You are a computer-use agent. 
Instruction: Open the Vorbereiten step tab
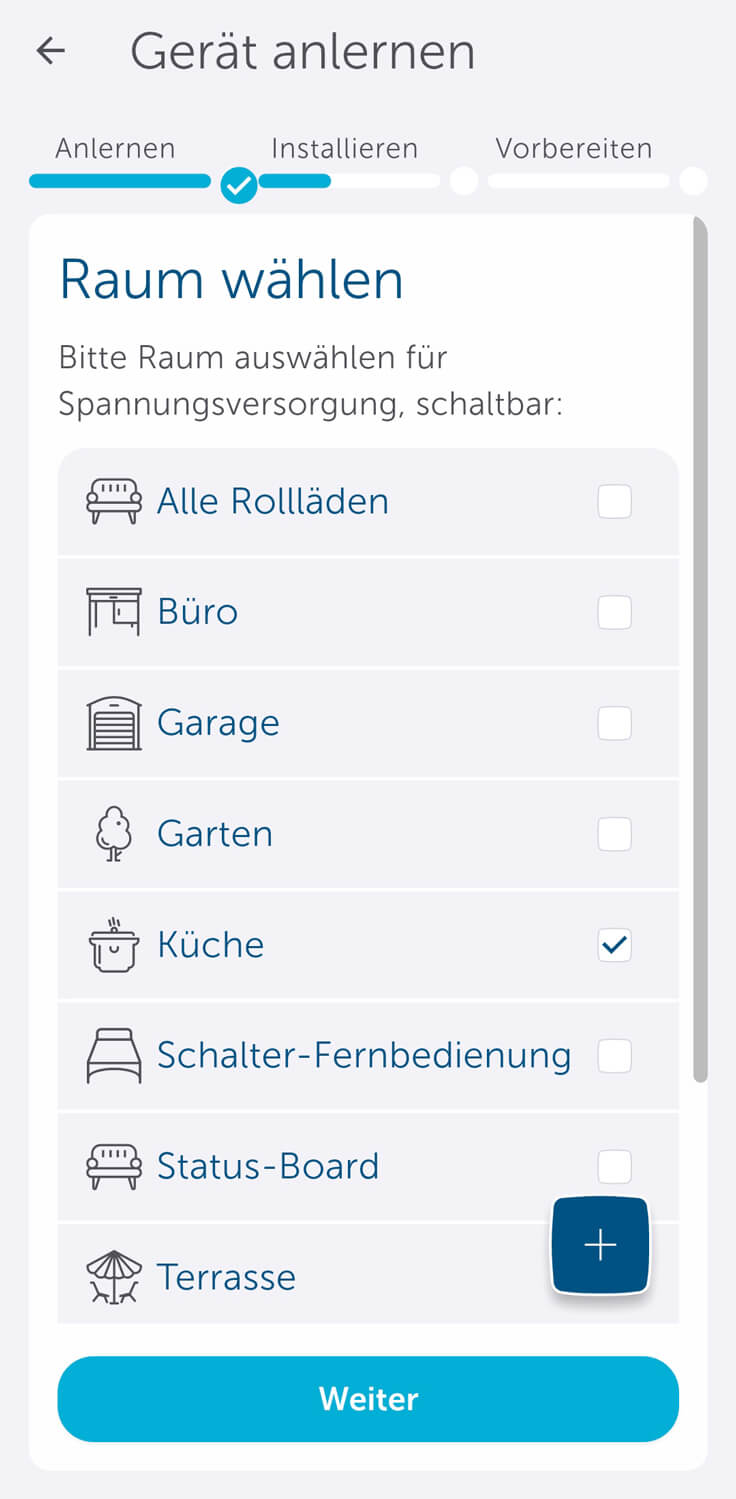573,149
